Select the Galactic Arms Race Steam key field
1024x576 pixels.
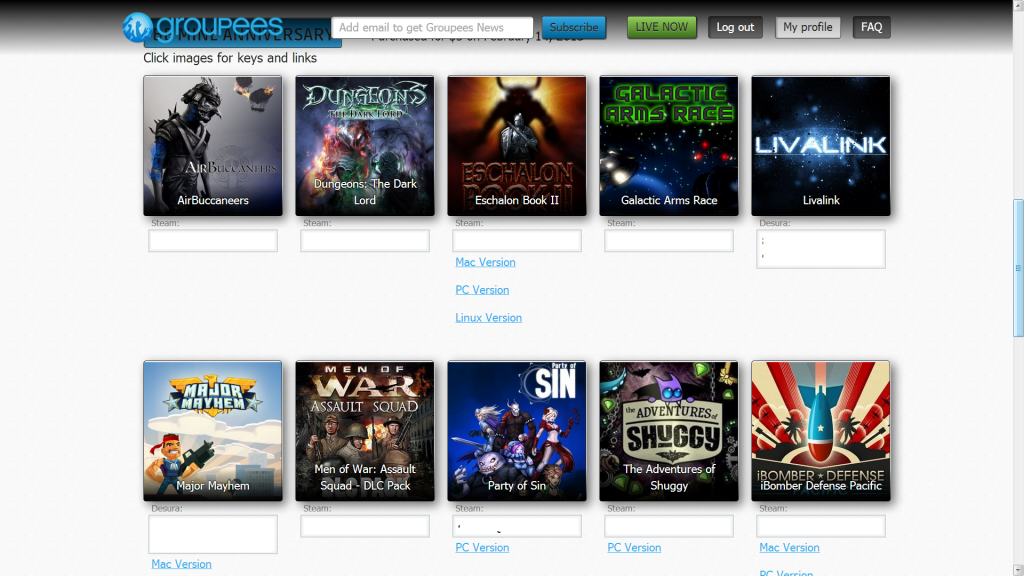pyautogui.click(x=669, y=240)
